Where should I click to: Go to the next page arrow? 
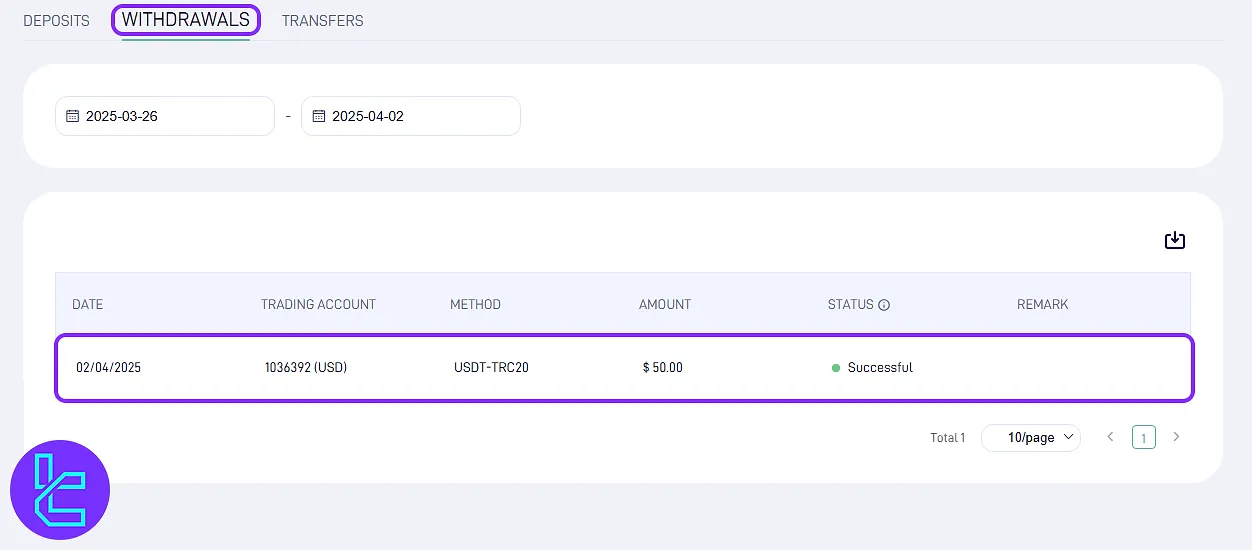pos(1176,437)
